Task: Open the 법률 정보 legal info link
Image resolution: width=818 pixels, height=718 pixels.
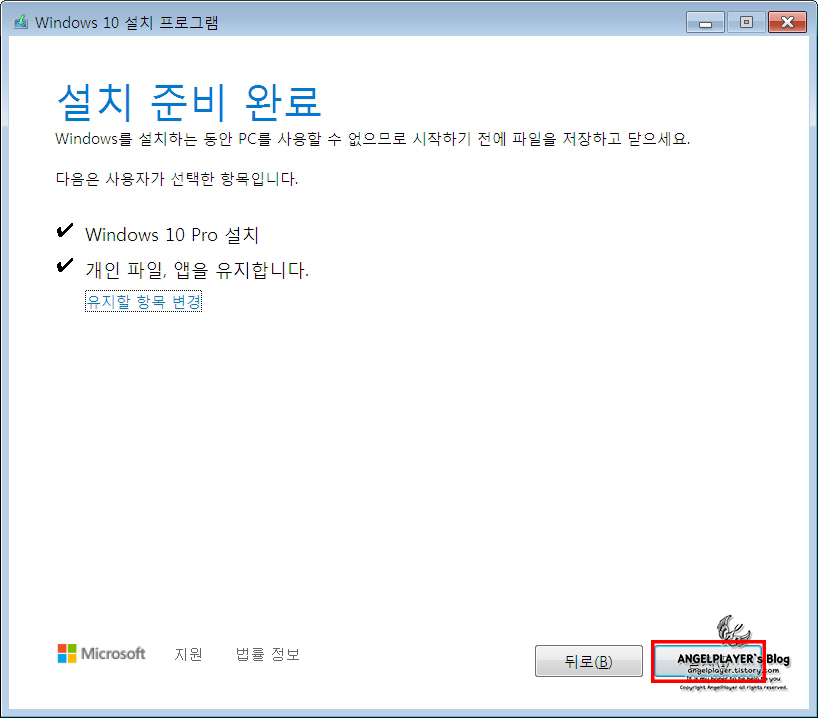Action: click(x=268, y=654)
